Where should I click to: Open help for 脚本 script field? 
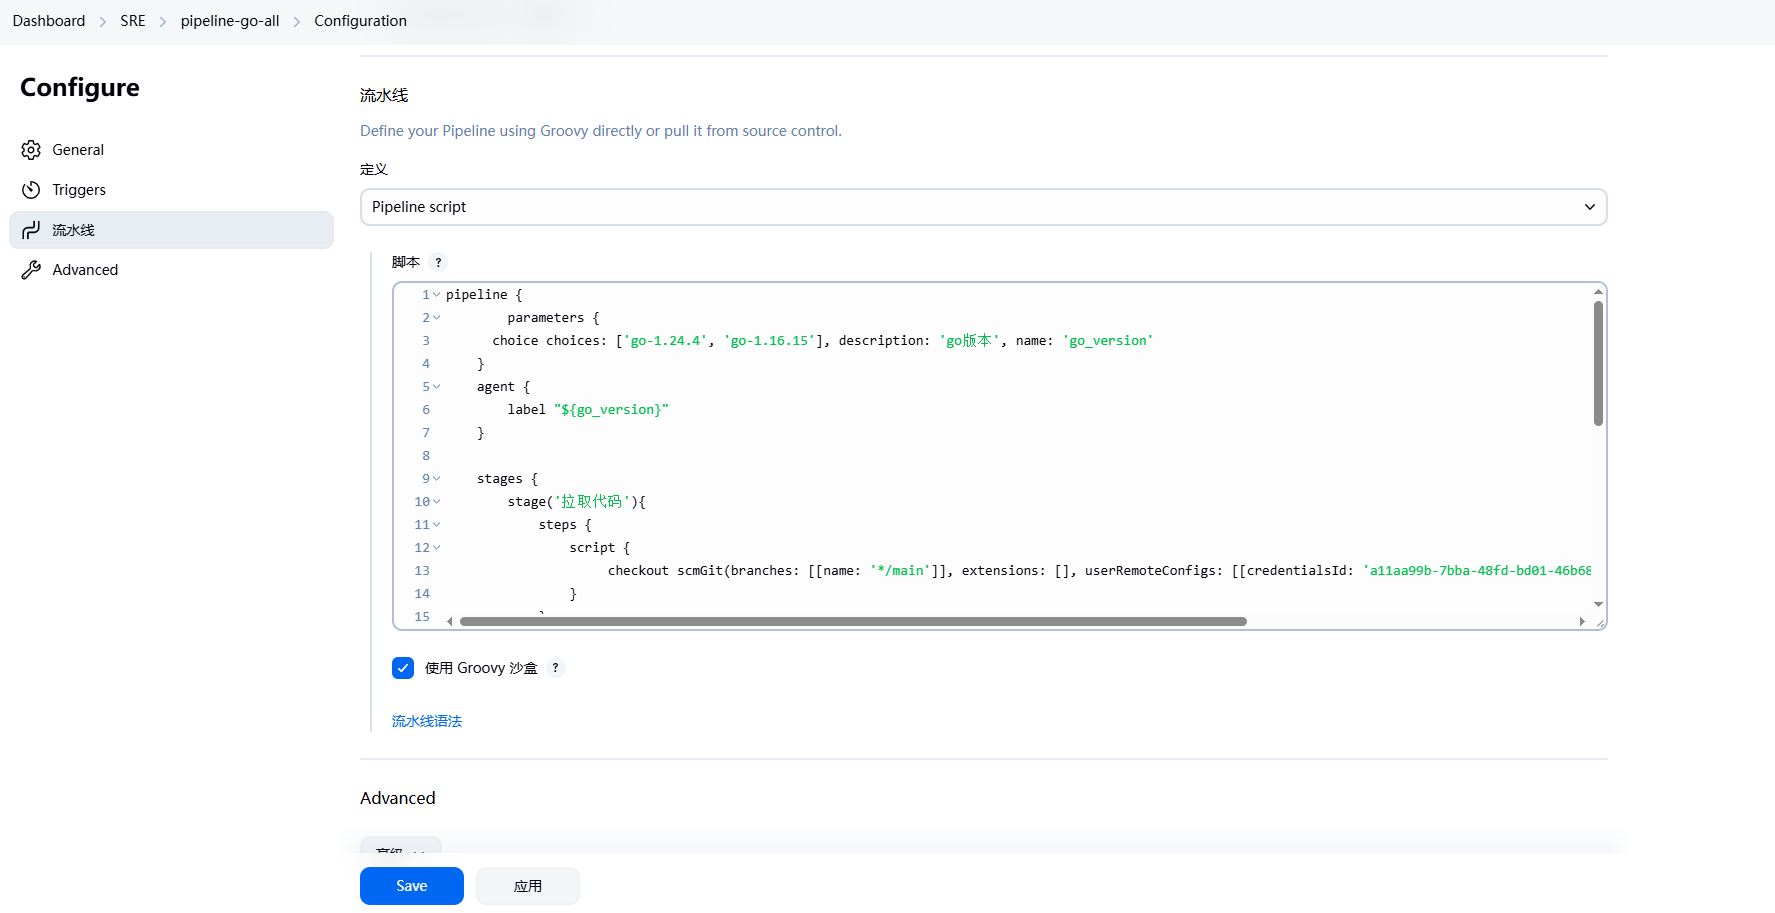tap(438, 263)
